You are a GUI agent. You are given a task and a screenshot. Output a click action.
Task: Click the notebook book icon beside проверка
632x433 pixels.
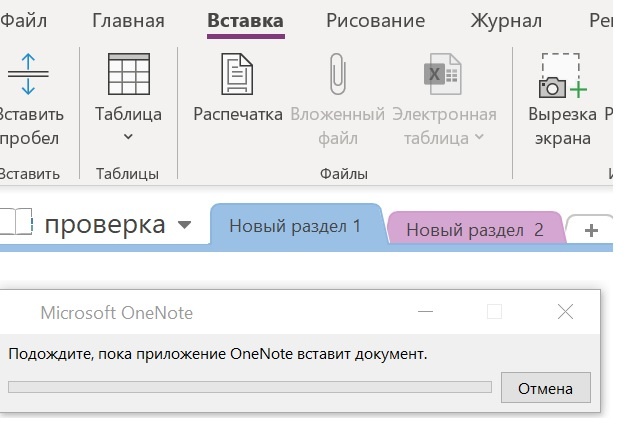point(16,221)
